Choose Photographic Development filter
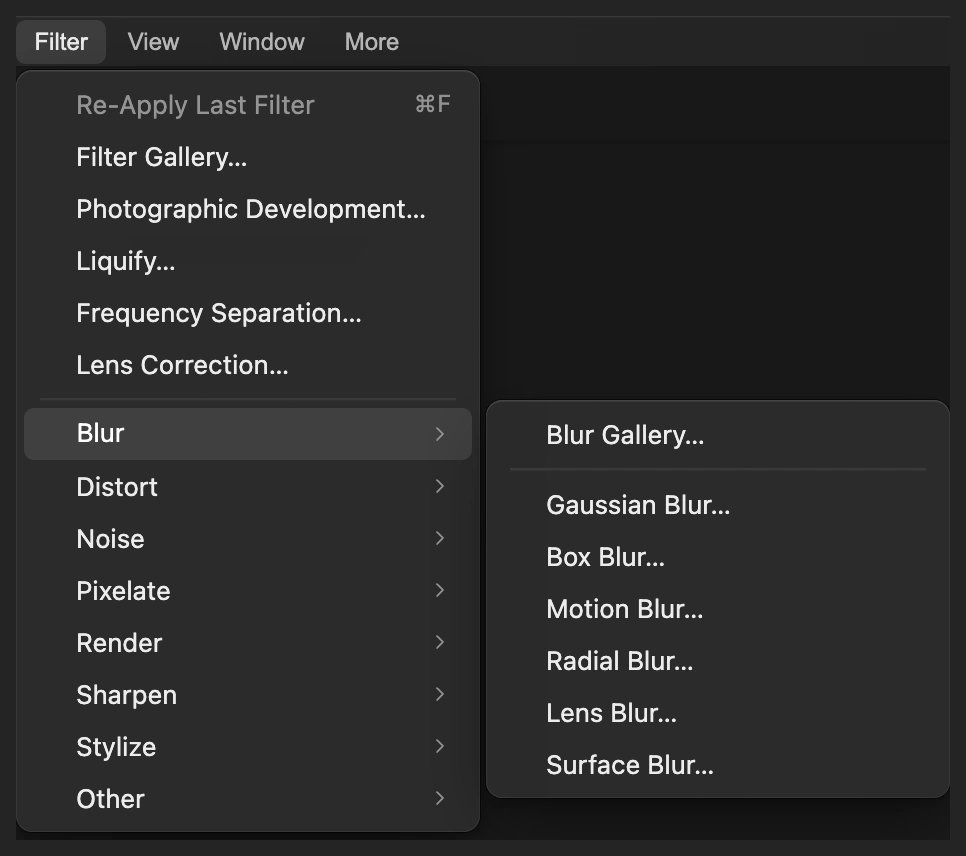966x856 pixels. (248, 209)
